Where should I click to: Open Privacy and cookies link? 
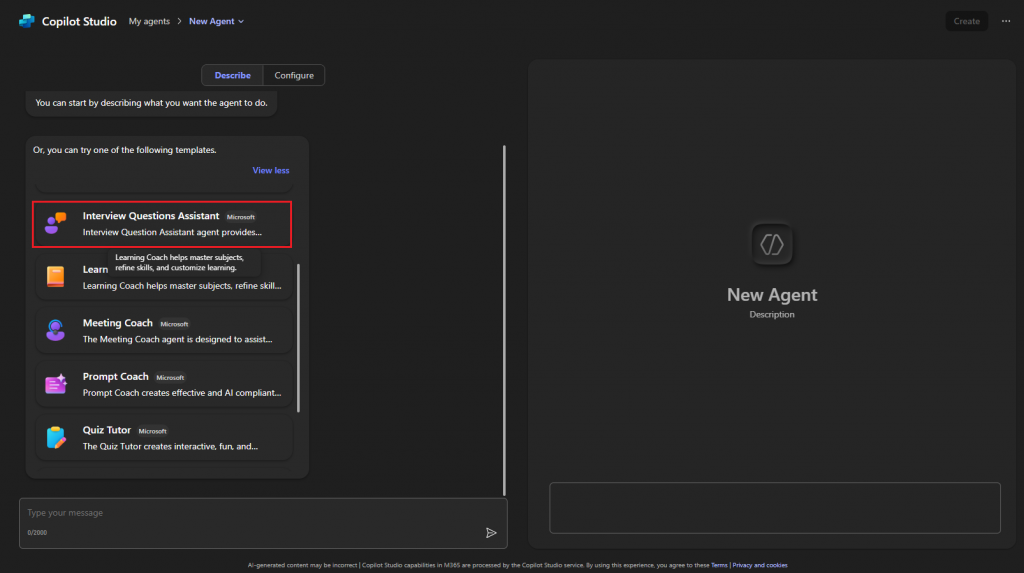(760, 565)
